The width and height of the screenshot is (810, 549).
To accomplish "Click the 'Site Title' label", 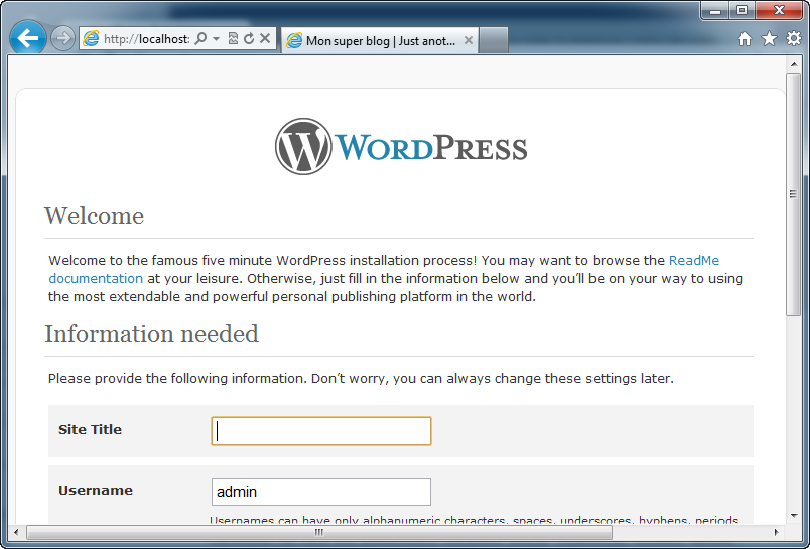I will (x=90, y=429).
